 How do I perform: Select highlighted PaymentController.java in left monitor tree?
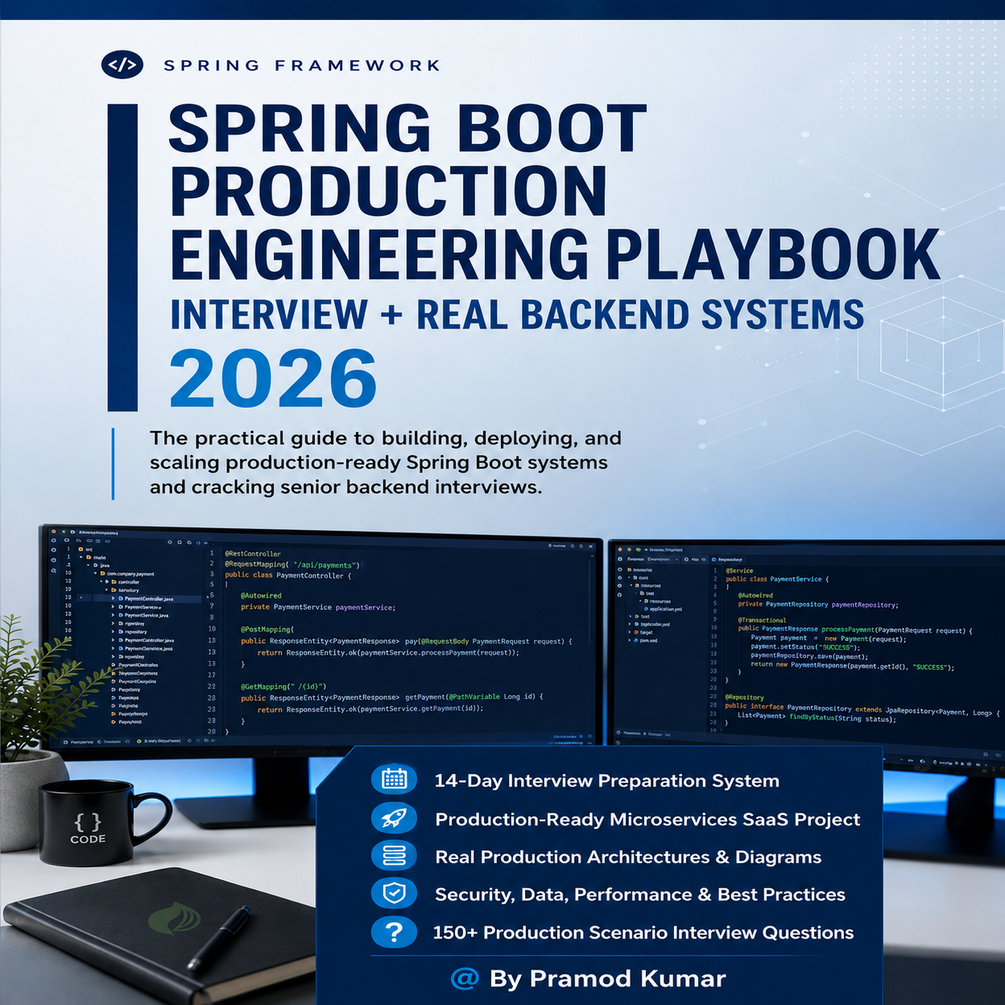tap(147, 599)
